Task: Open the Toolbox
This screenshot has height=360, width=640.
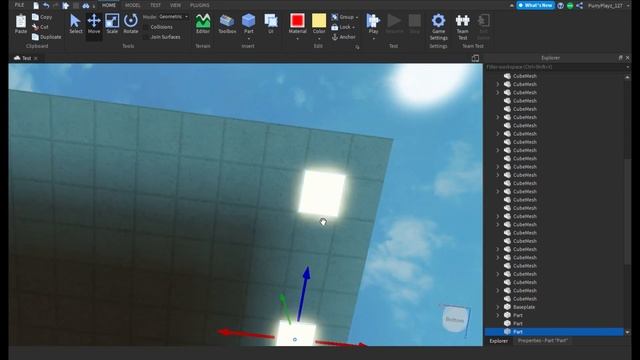Action: tap(227, 24)
